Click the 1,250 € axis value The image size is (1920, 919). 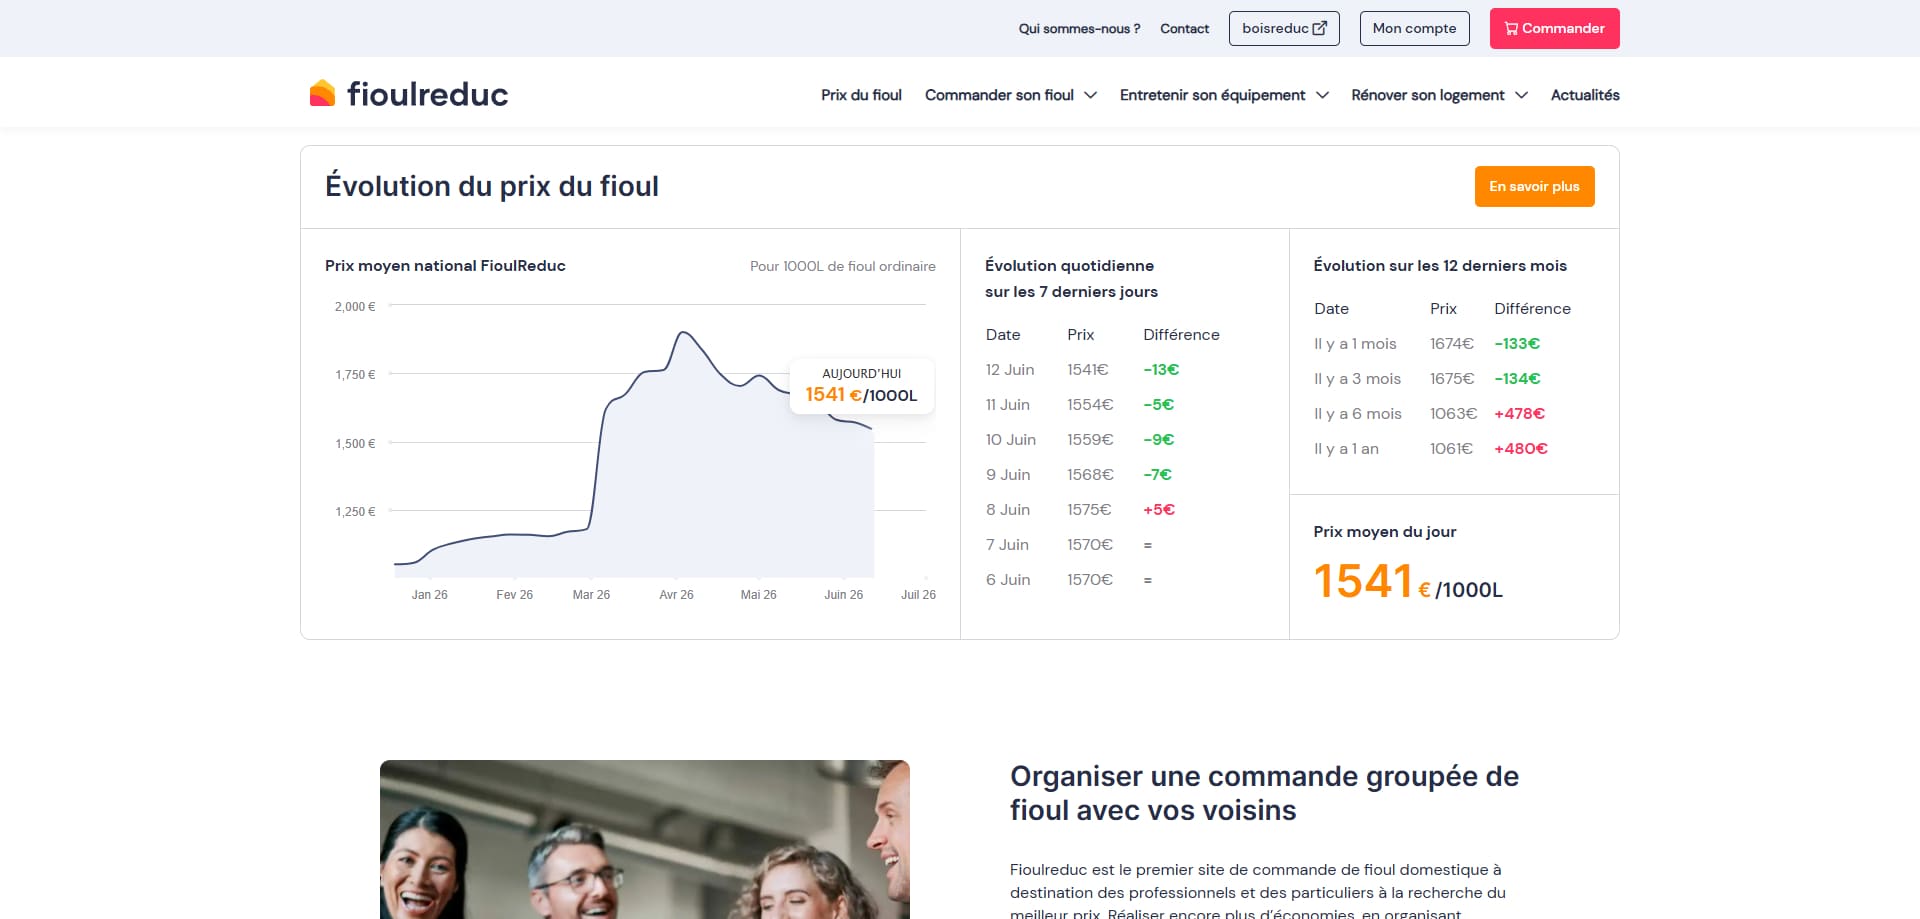[355, 512]
